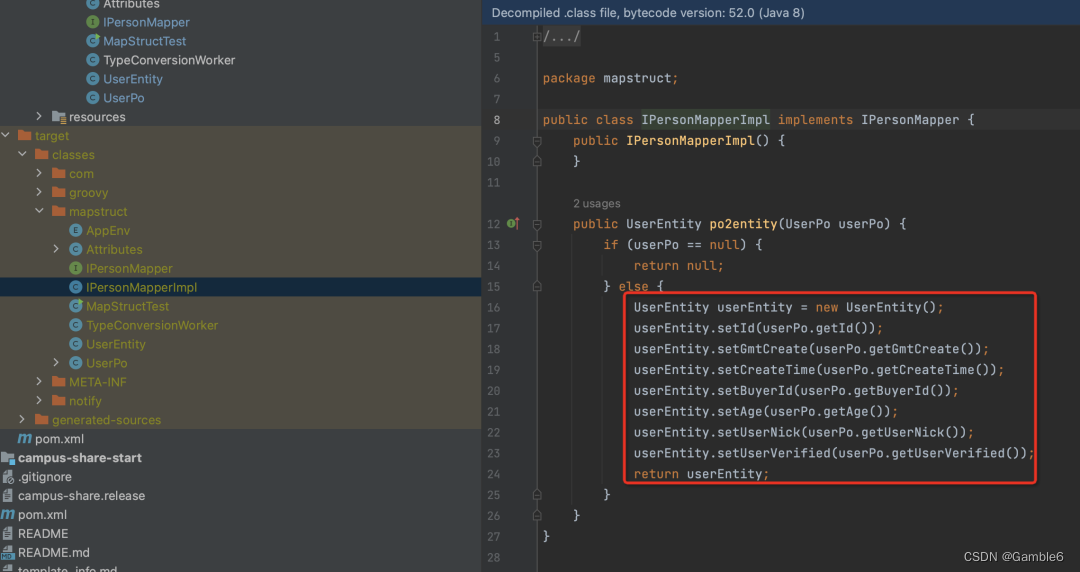
Task: Click the 2 usages inlay hint
Action: [596, 203]
